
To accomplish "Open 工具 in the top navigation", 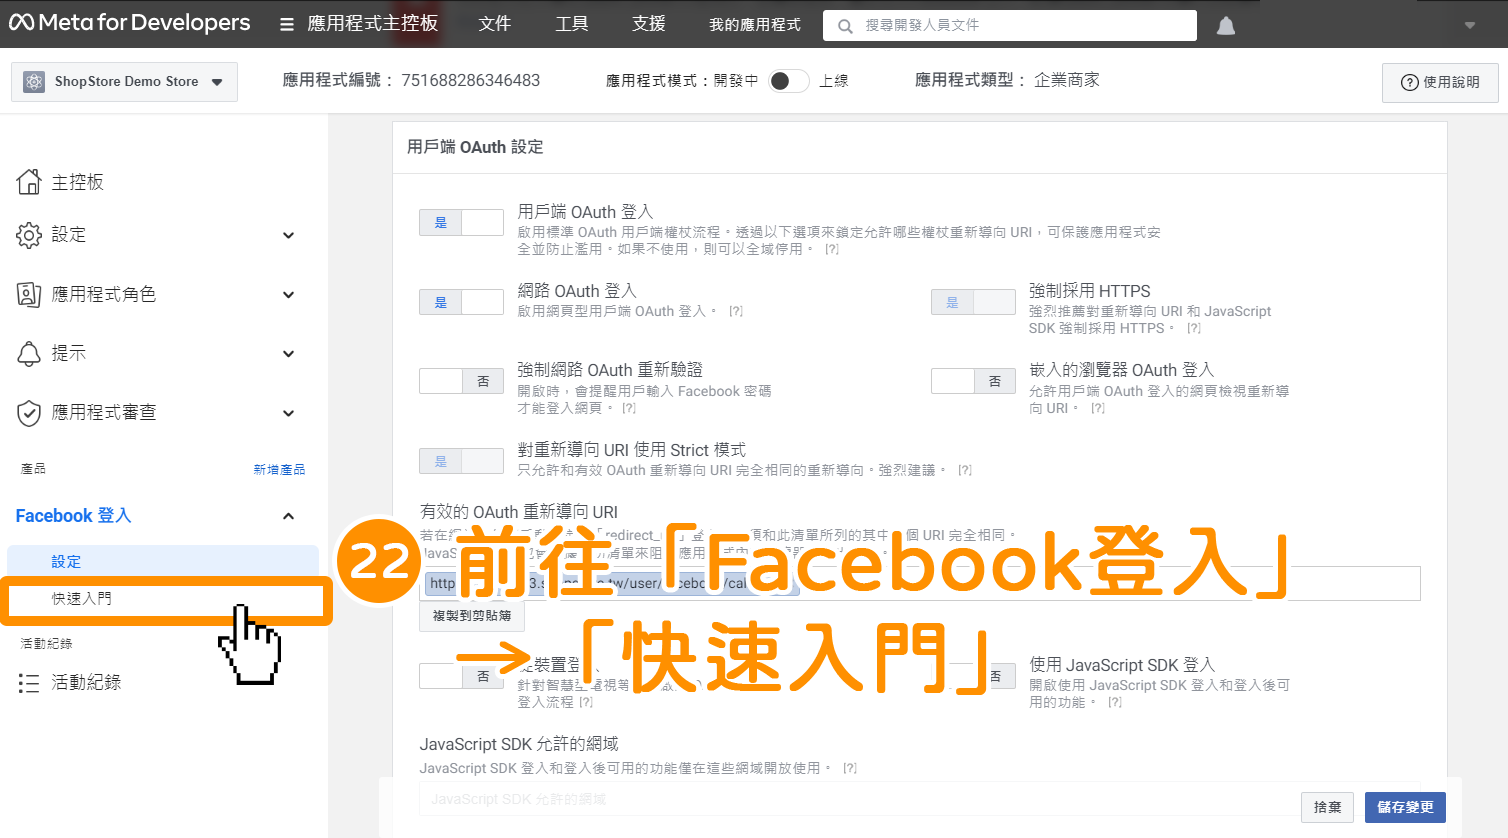I will [x=571, y=24].
